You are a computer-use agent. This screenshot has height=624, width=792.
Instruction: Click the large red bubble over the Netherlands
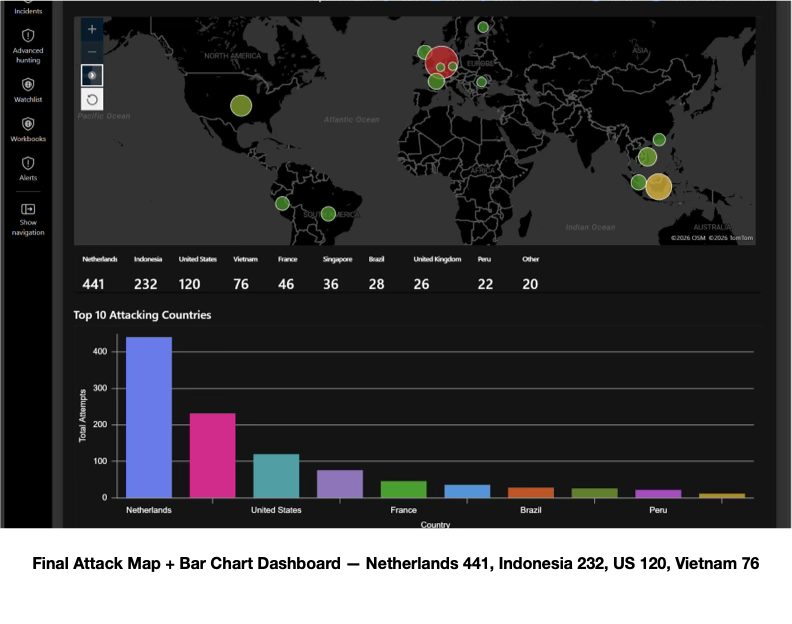point(441,63)
